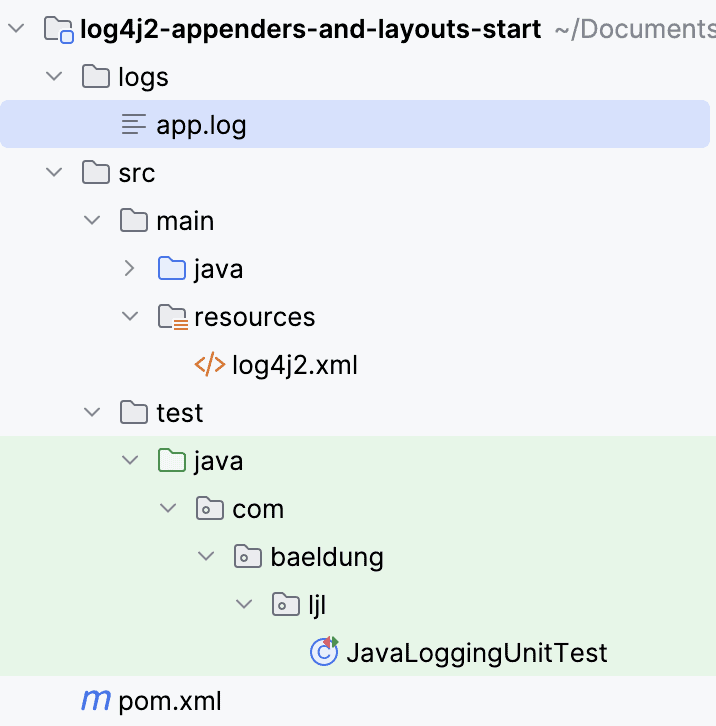The image size is (716, 726).
Task: Click the log4j2.xml XML file icon
Action: coord(209,365)
